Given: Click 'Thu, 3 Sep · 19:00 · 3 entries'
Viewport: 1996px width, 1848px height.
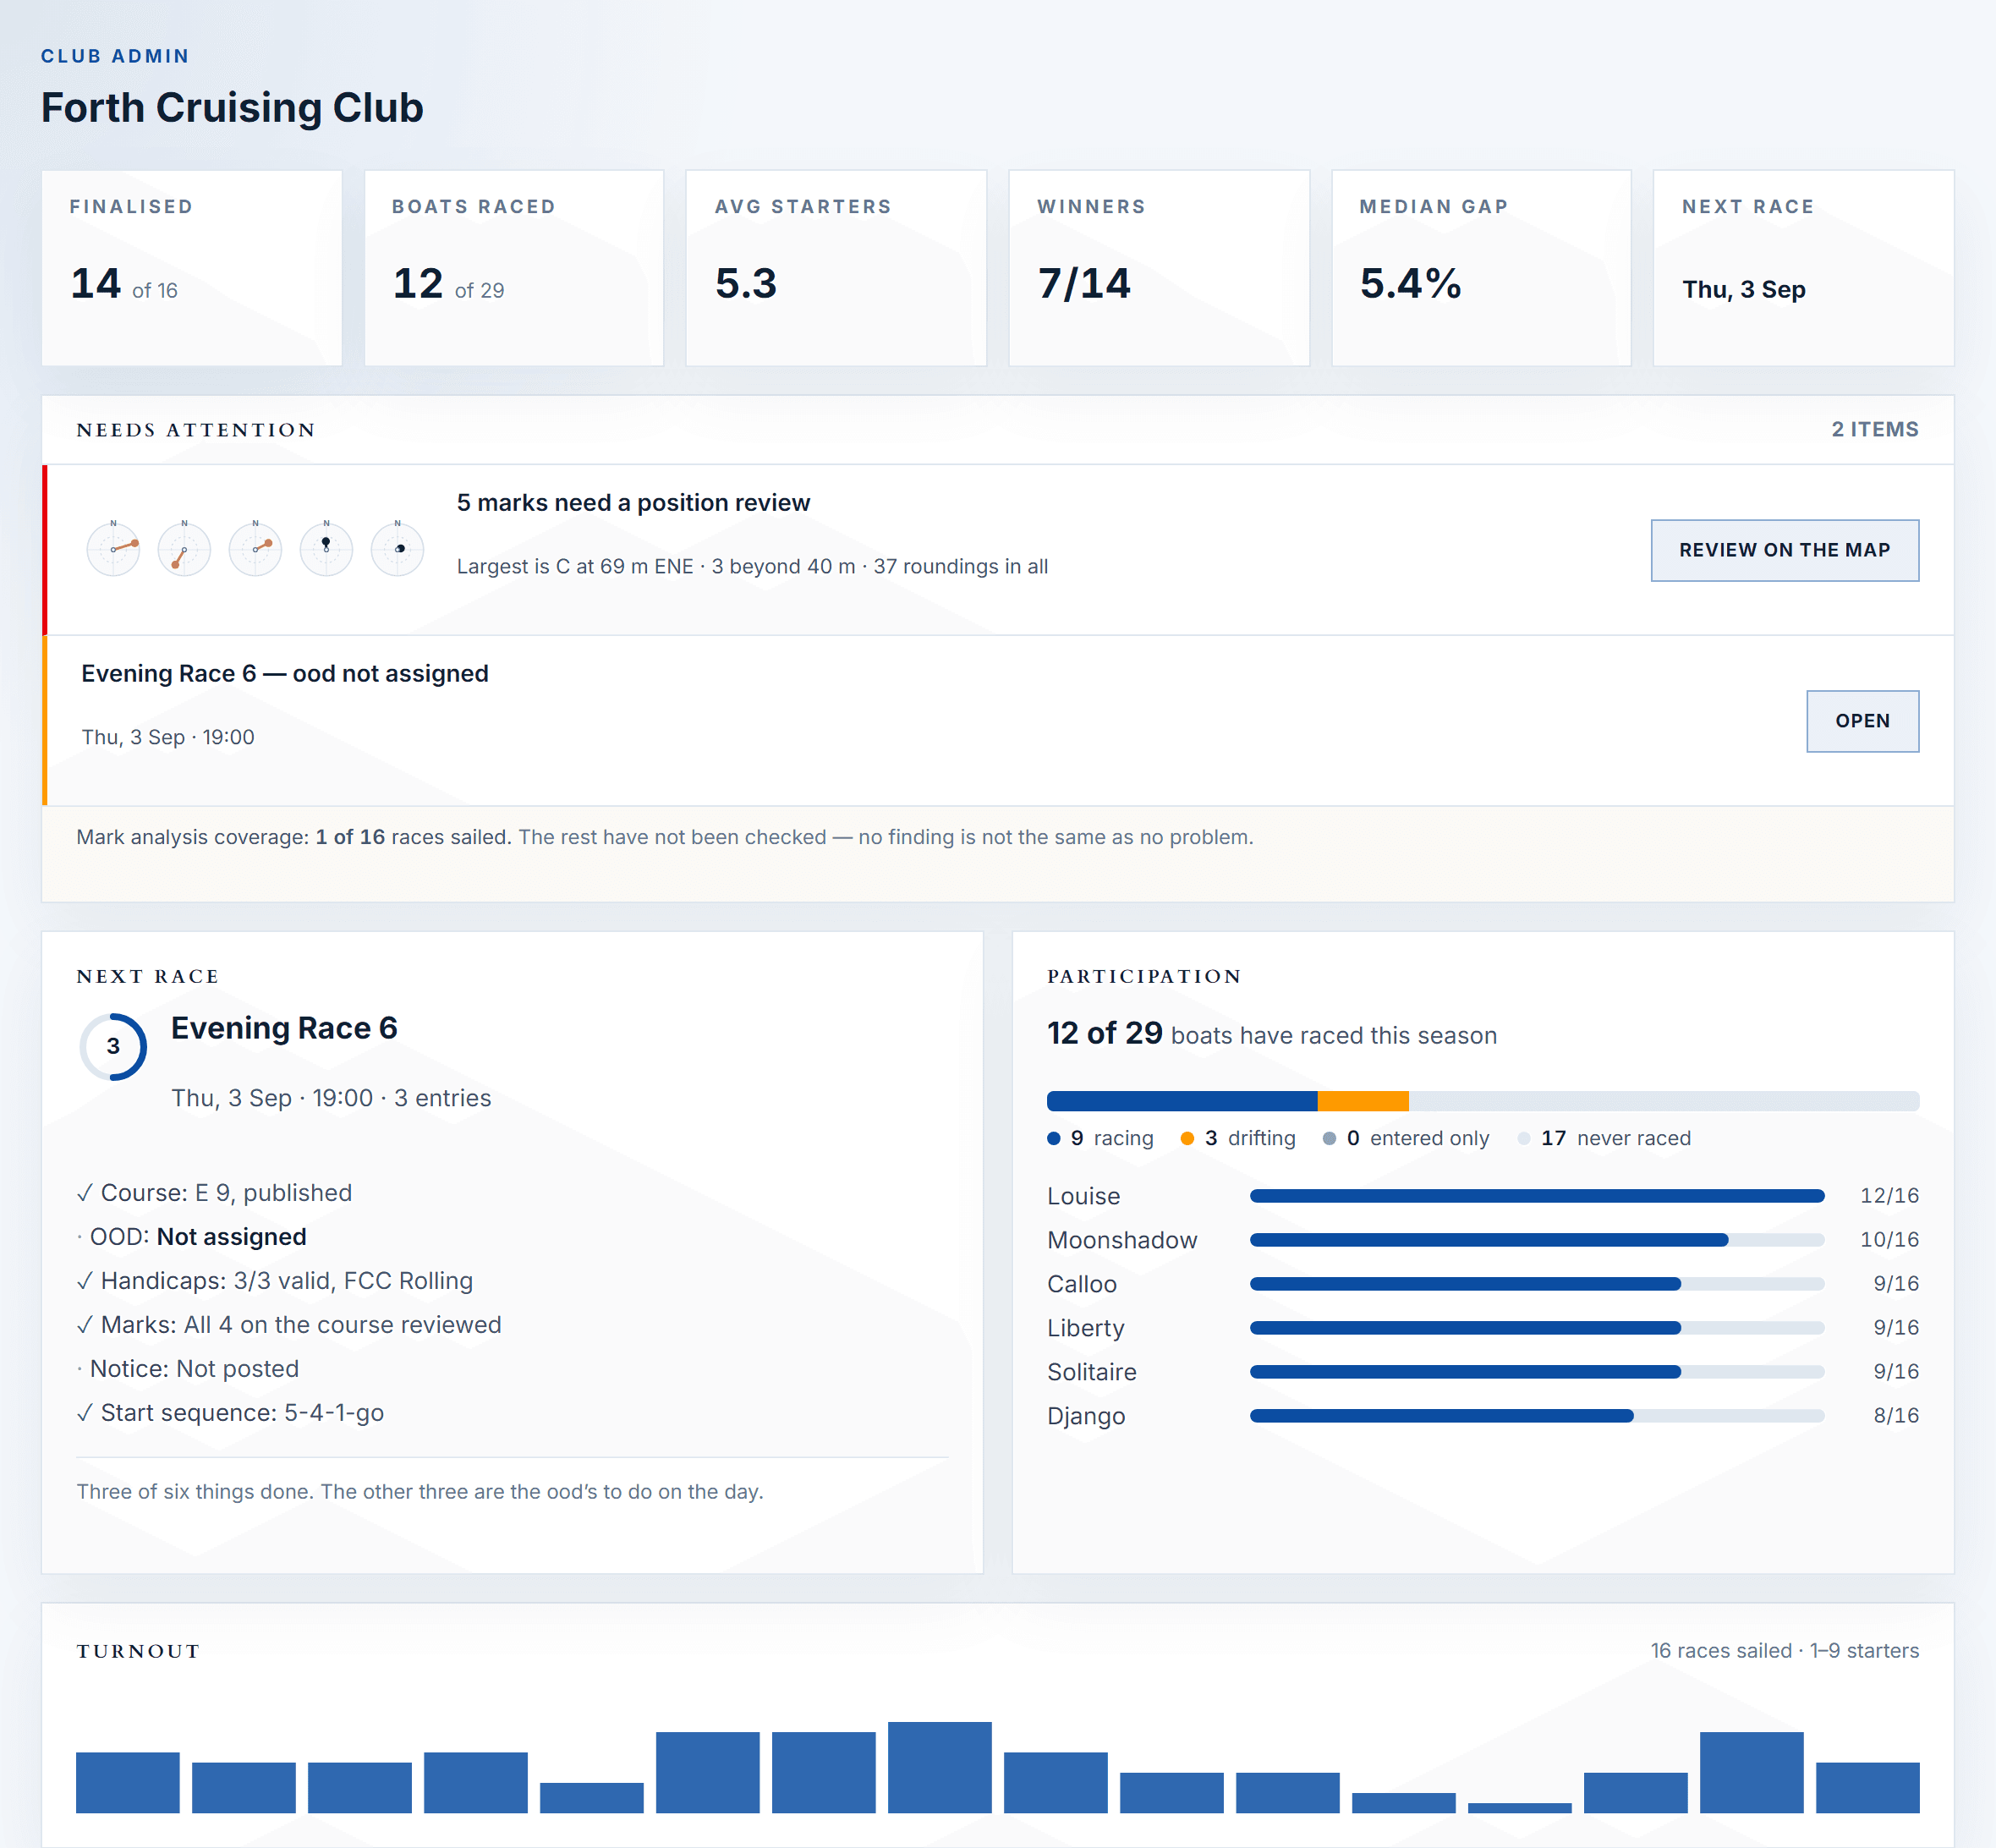Looking at the screenshot, I should (331, 1098).
